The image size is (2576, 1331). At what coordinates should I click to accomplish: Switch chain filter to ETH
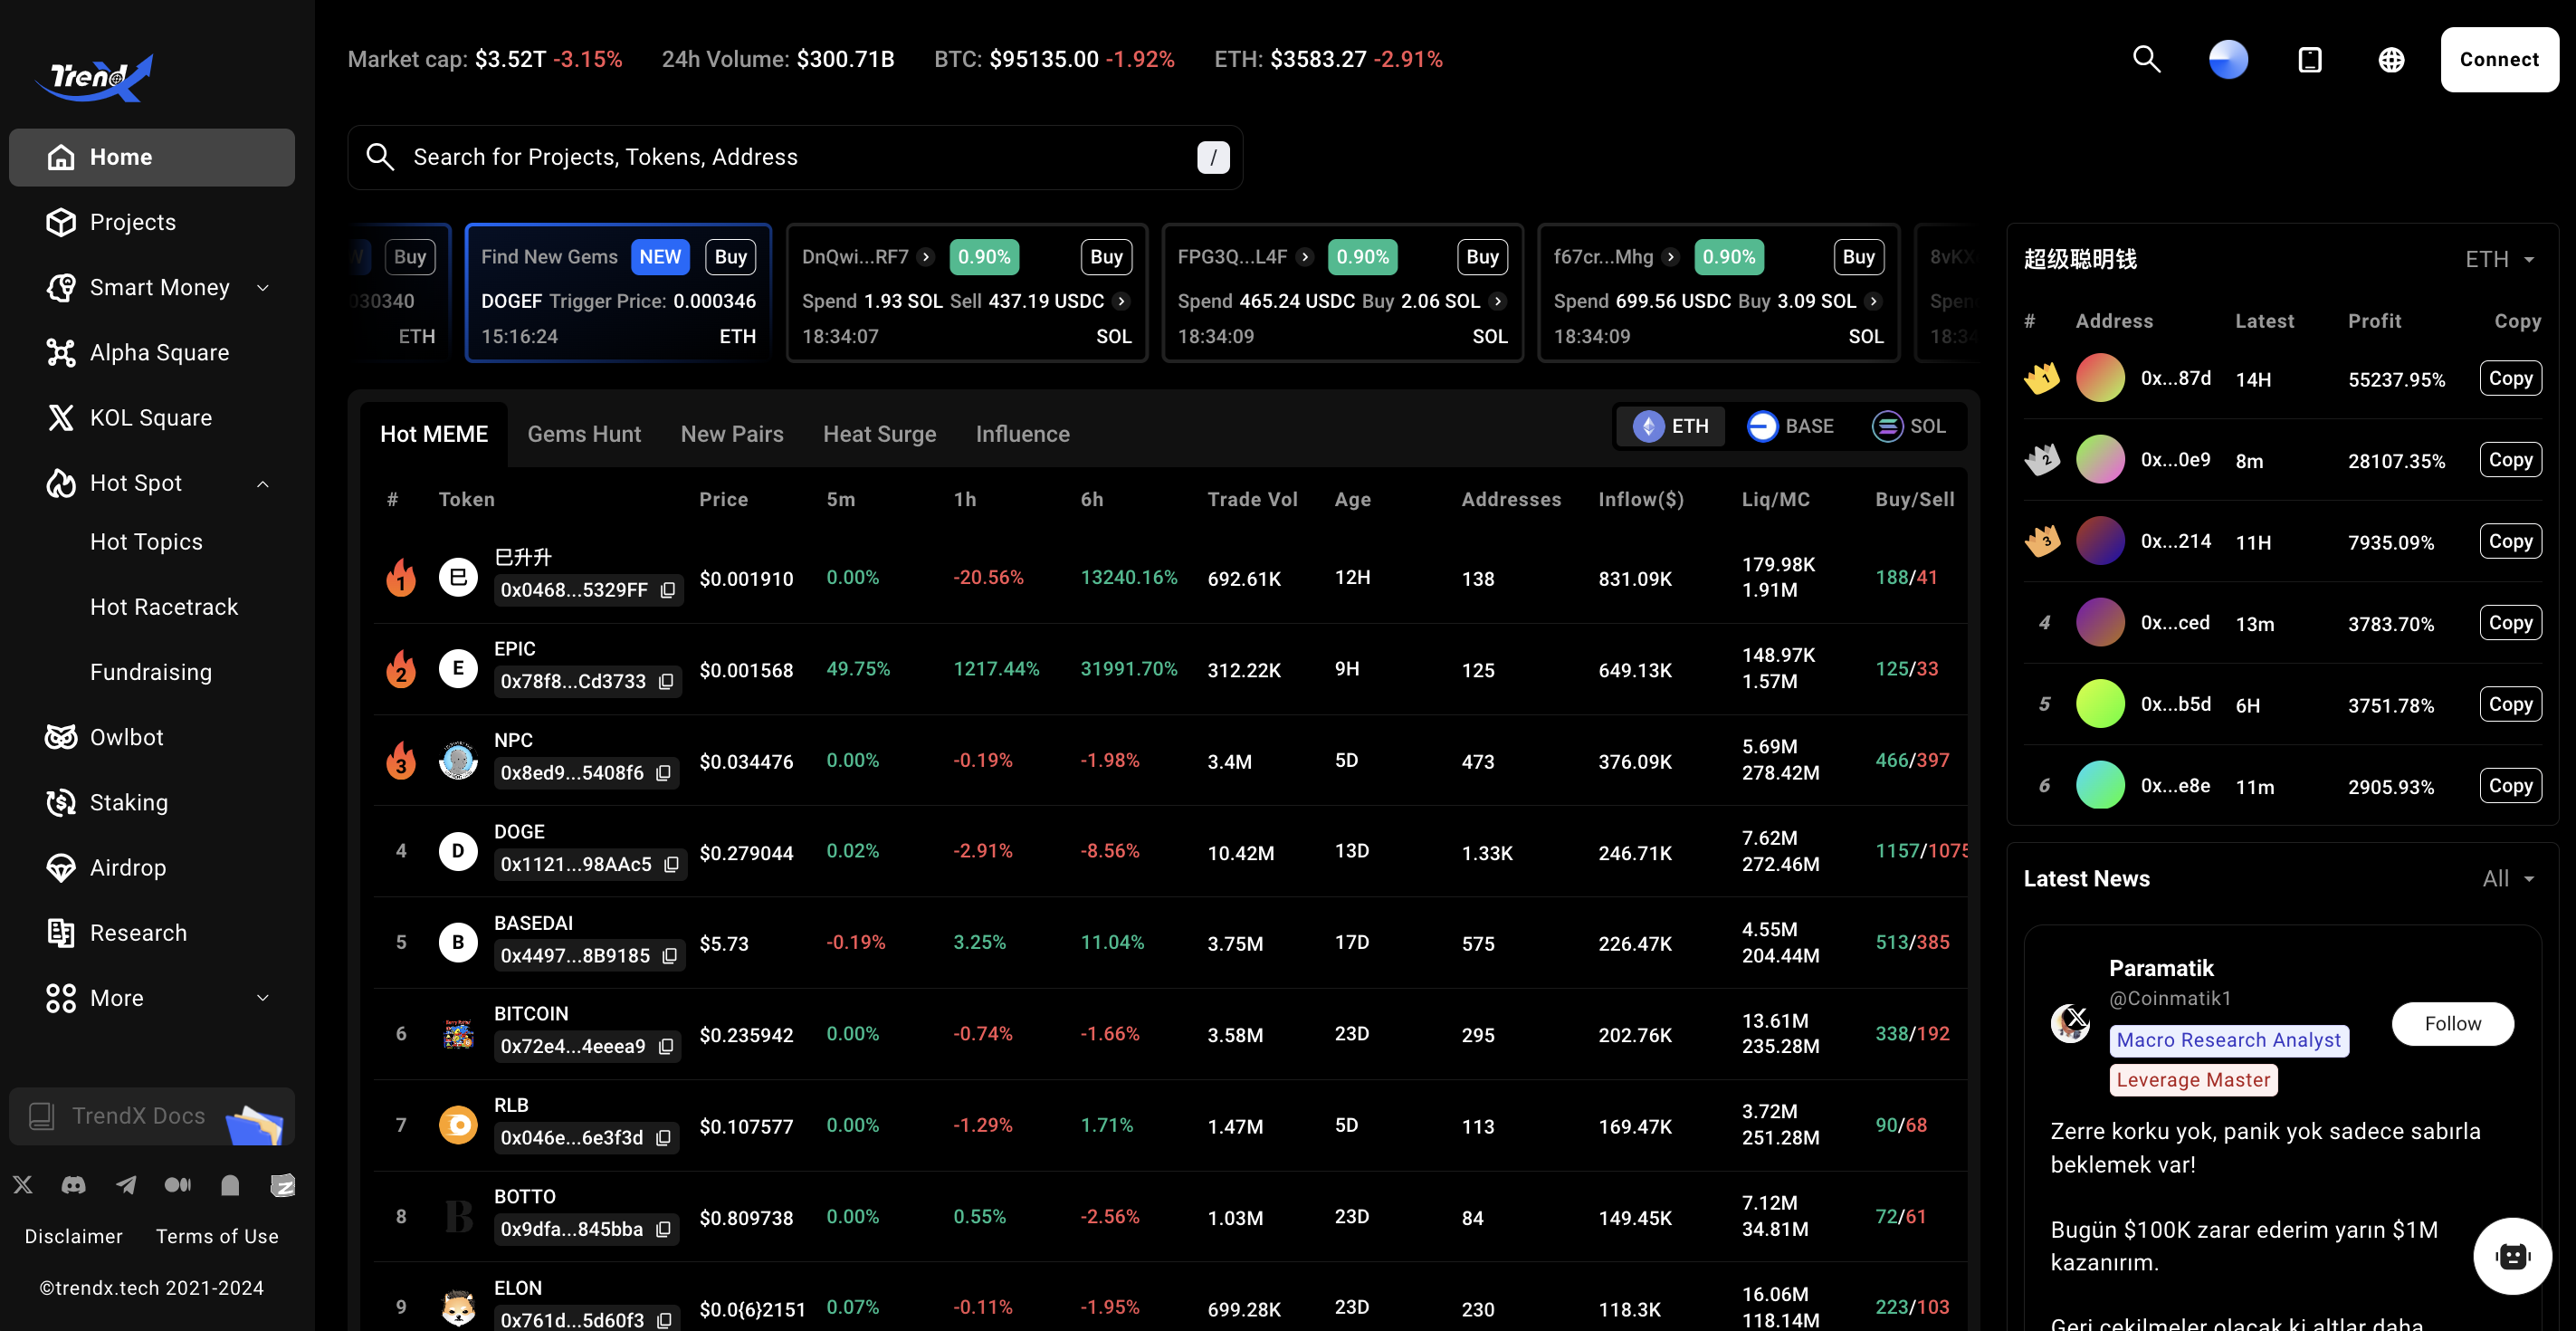click(x=1671, y=426)
